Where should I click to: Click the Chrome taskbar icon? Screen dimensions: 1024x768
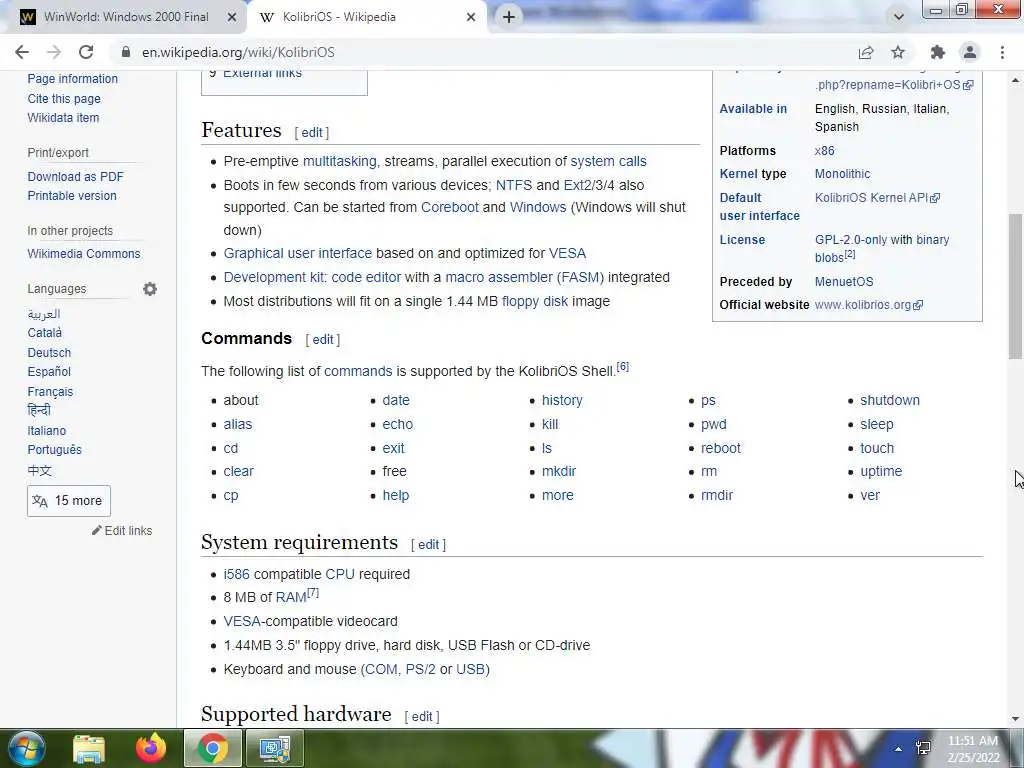[212, 748]
